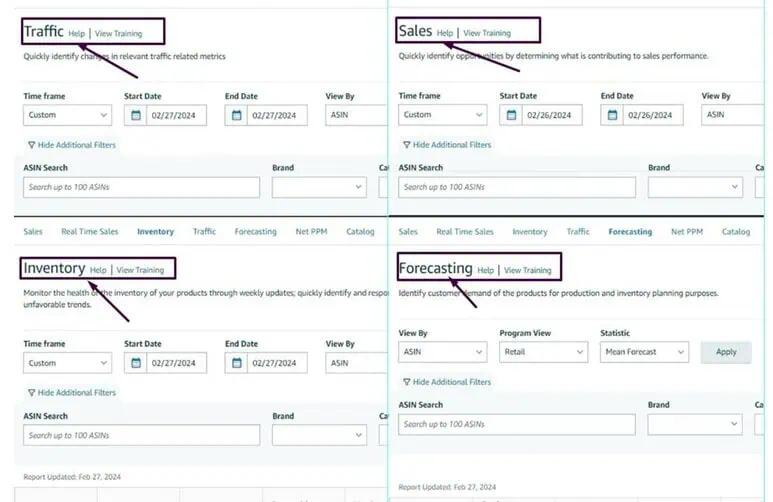Open Brand dropdown in Forecasting panel
Image resolution: width=773 pixels, height=502 pixels.
[x=695, y=424]
